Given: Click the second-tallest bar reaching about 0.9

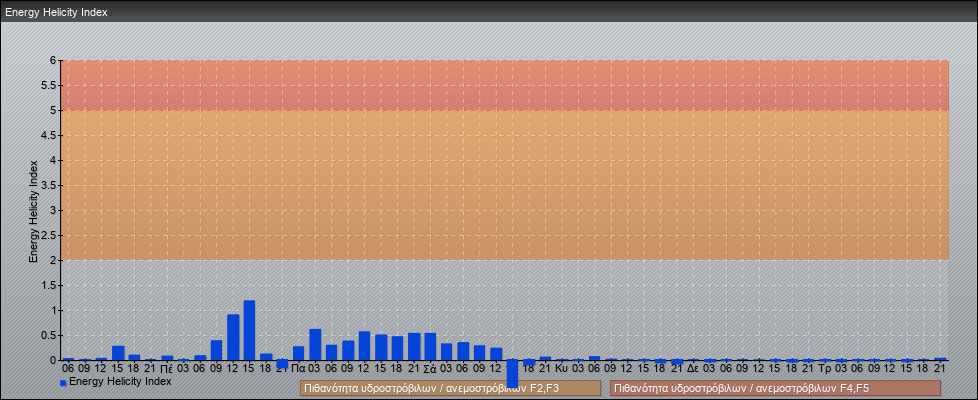Looking at the screenshot, I should [x=233, y=337].
